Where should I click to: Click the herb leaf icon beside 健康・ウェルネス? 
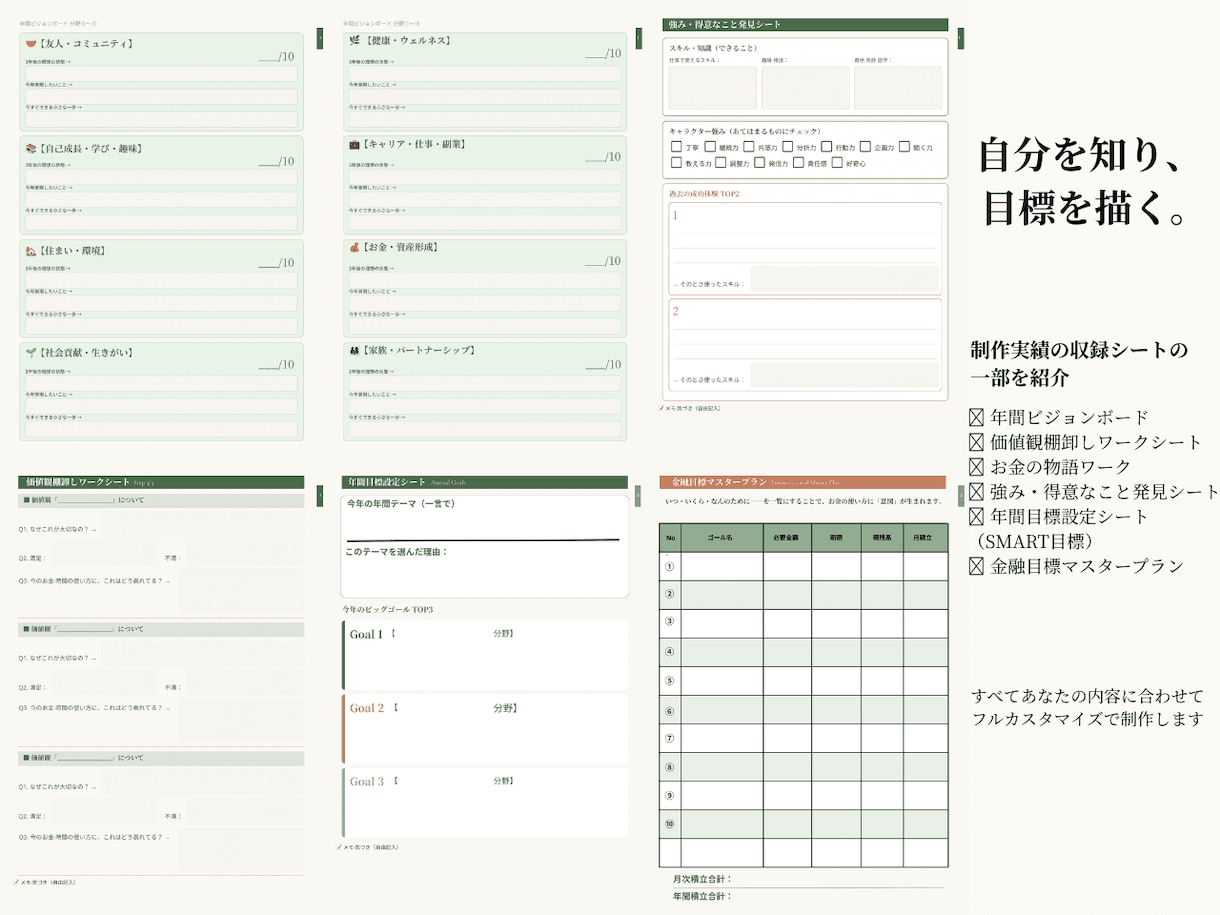pos(354,40)
